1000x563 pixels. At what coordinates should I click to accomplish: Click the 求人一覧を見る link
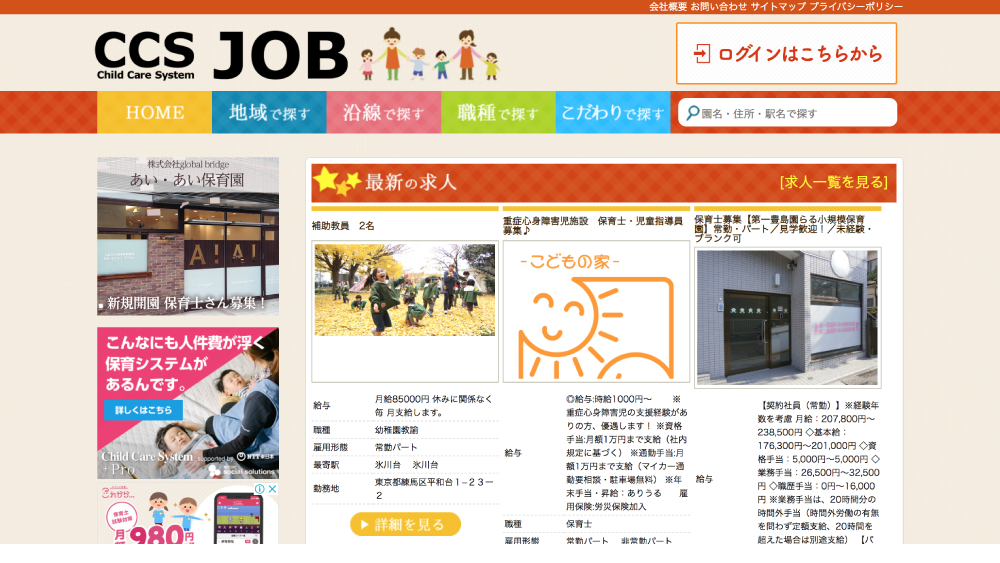[x=834, y=182]
